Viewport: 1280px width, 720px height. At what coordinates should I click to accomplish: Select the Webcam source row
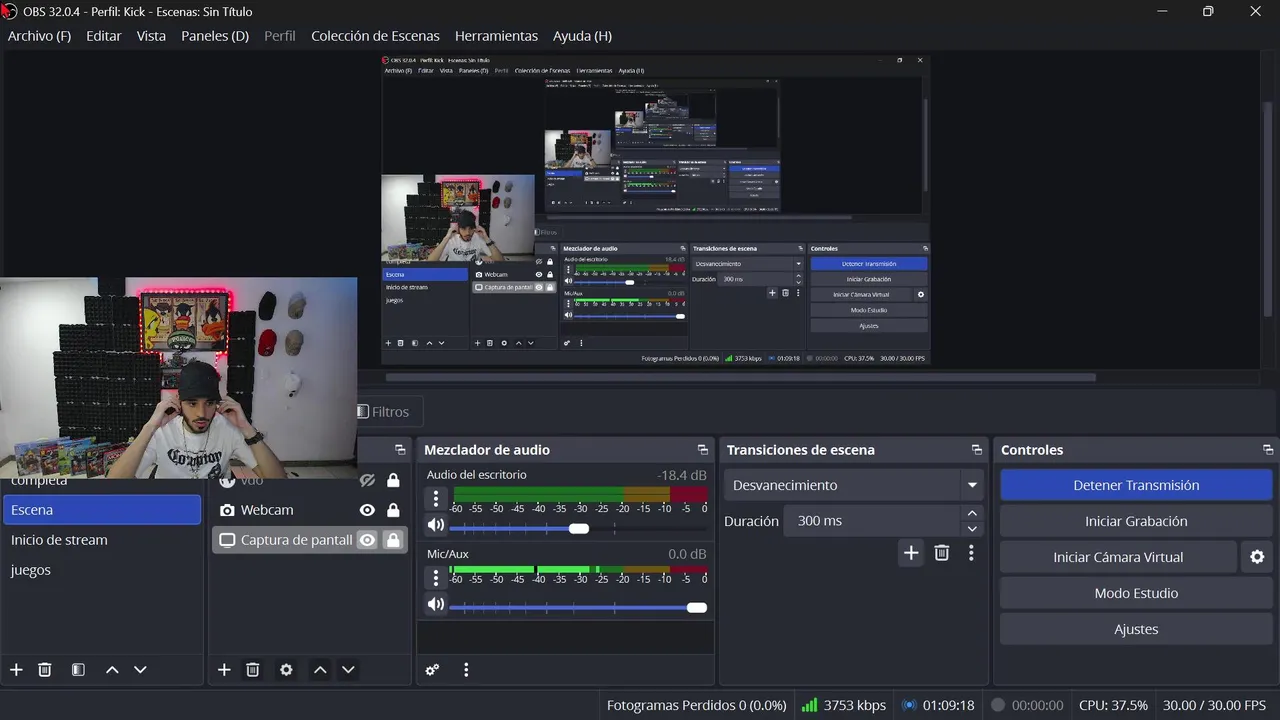(308, 510)
